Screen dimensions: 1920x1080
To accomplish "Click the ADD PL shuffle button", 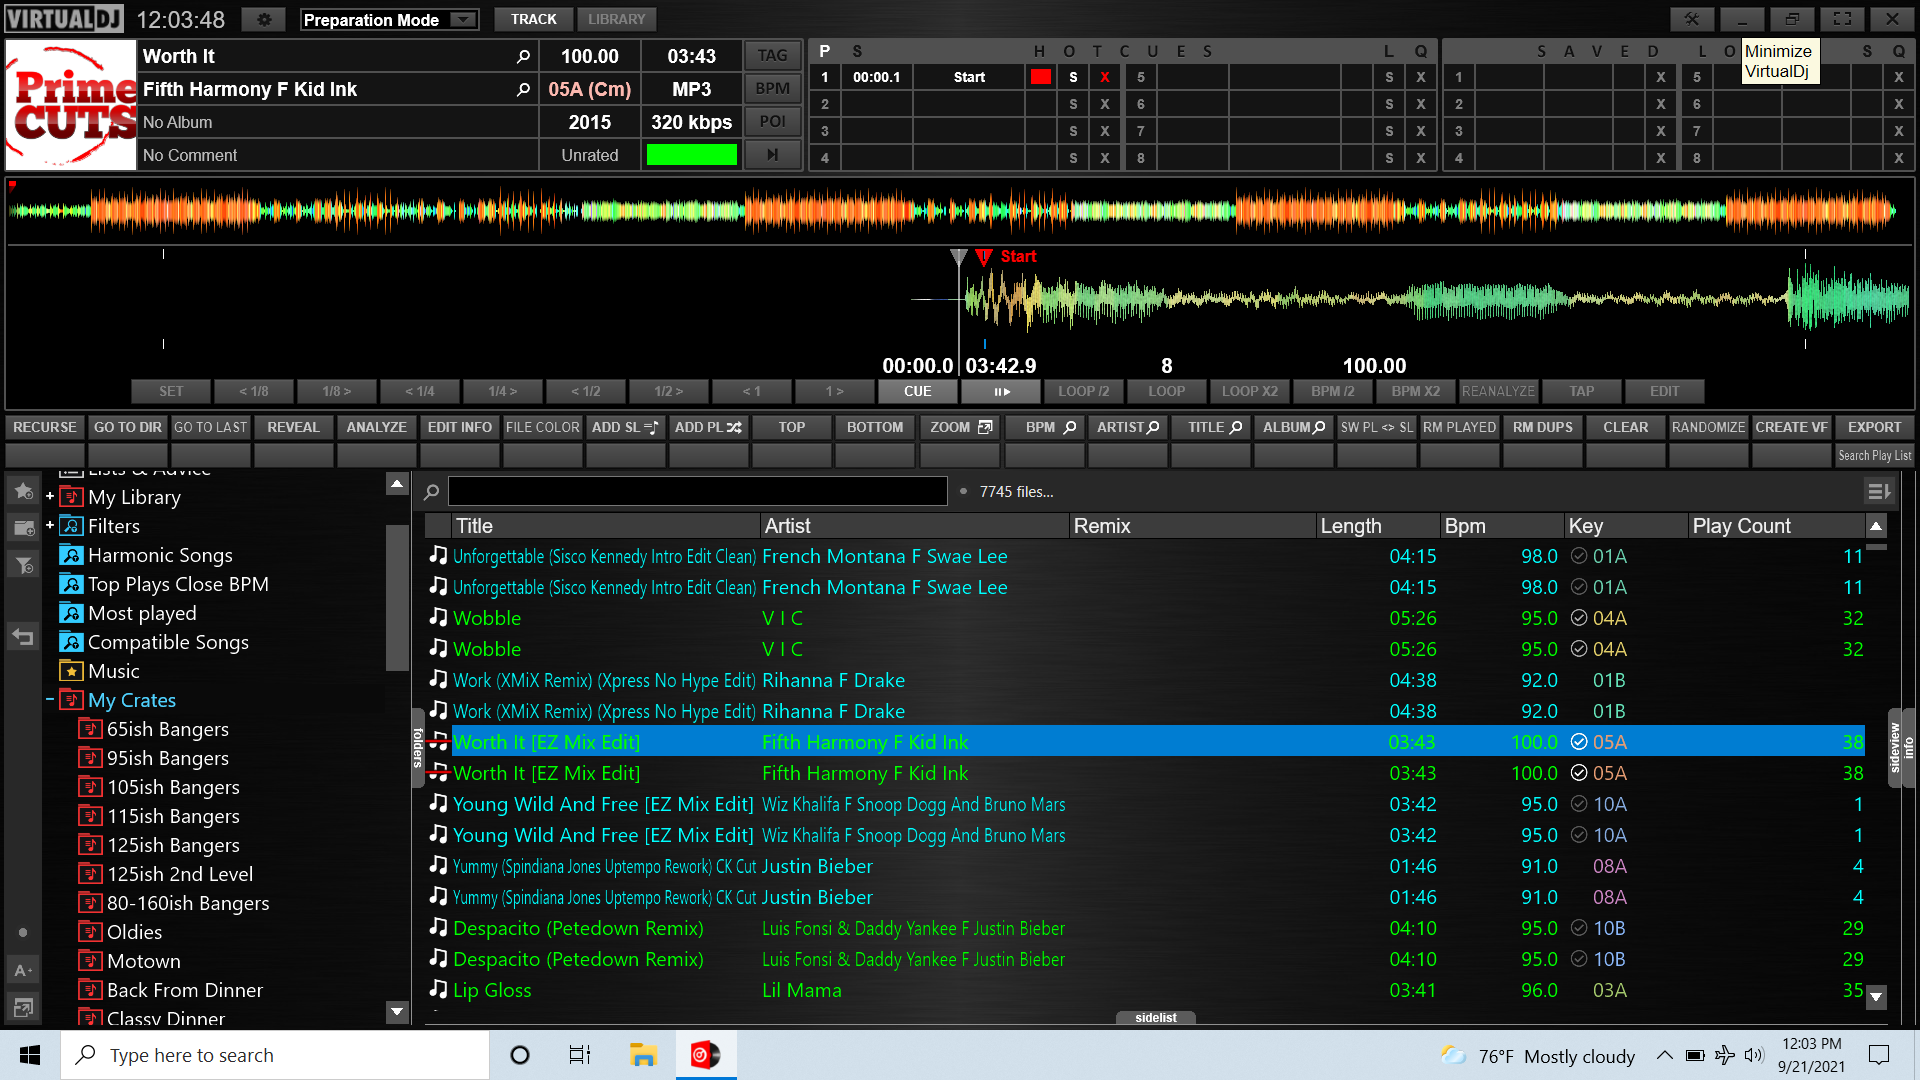I will tap(708, 427).
